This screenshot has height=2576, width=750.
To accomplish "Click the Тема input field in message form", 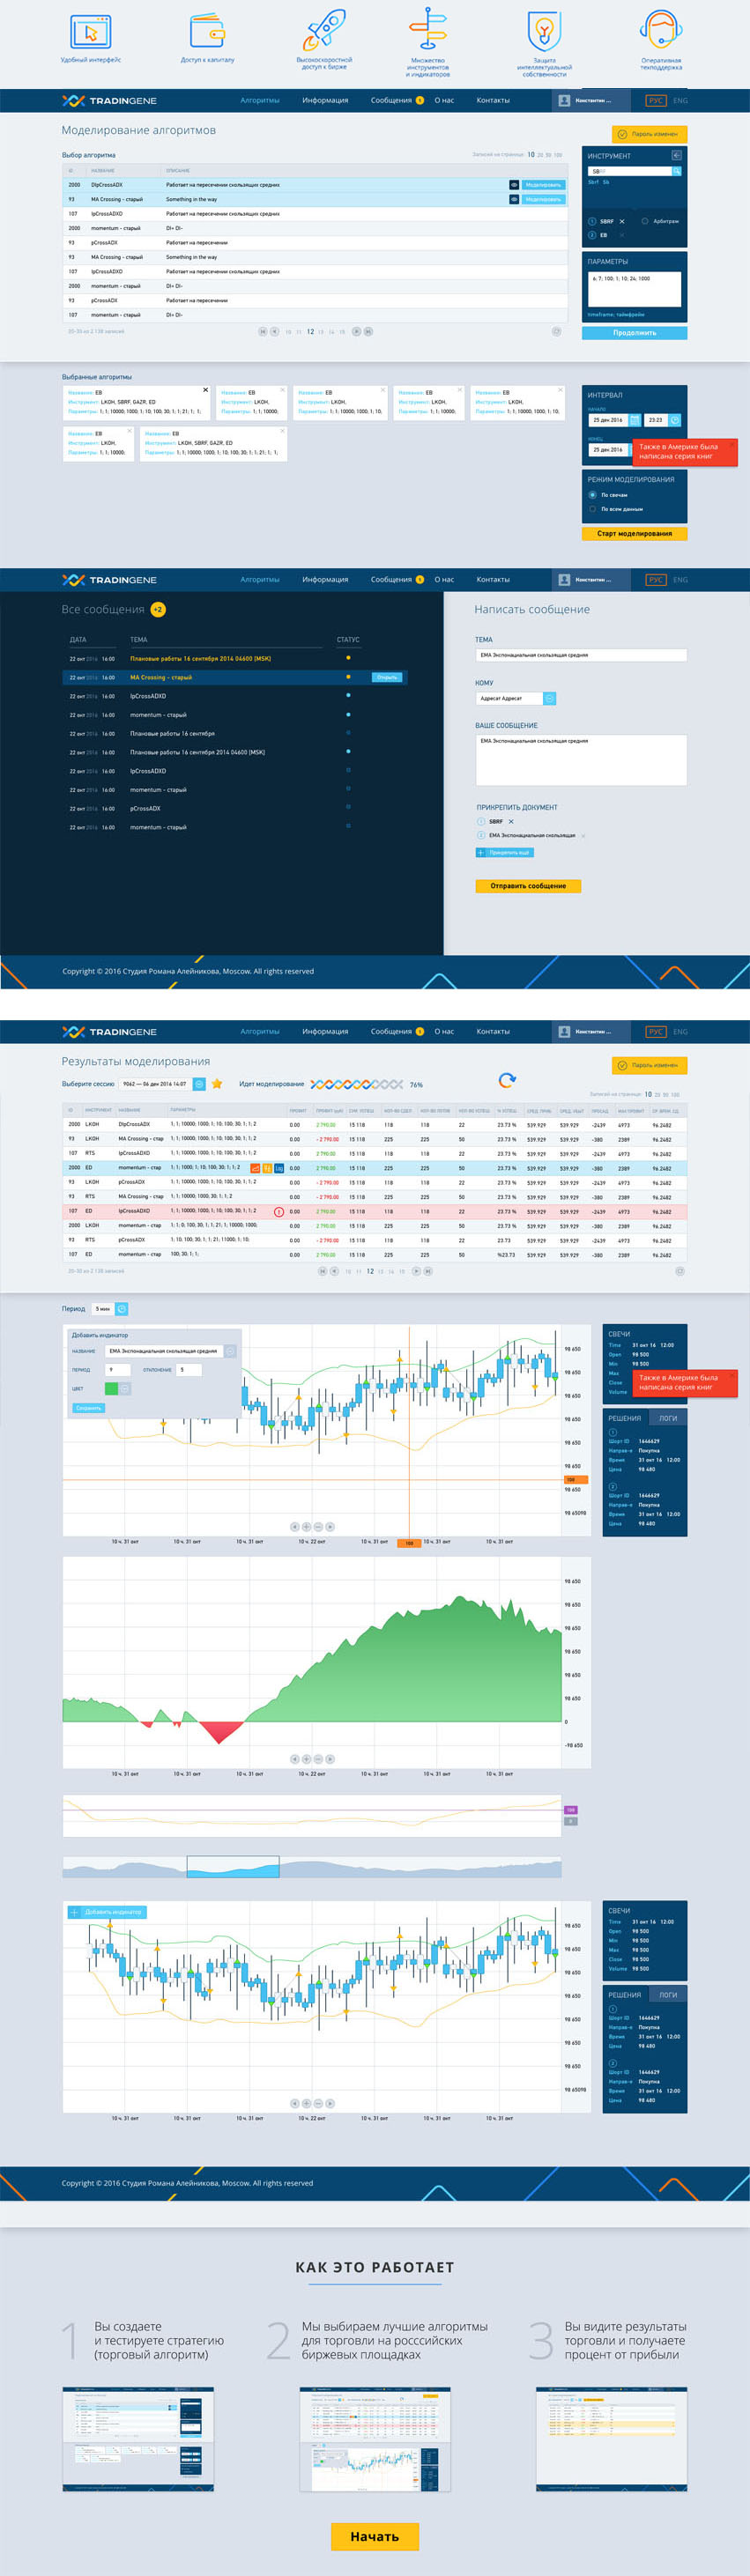I will pyautogui.click(x=581, y=655).
